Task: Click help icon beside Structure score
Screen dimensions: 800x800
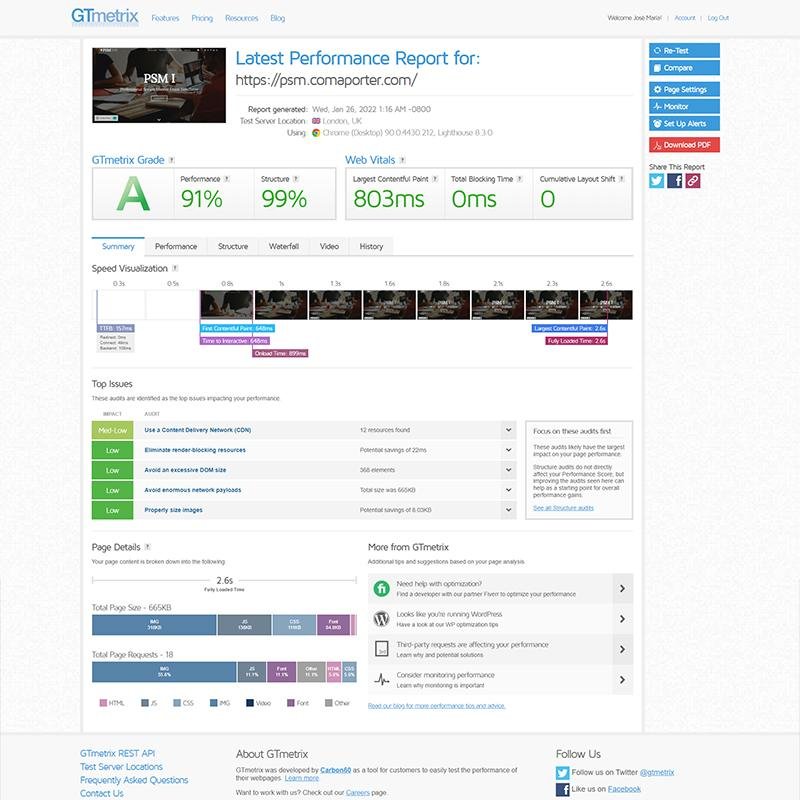Action: (295, 179)
